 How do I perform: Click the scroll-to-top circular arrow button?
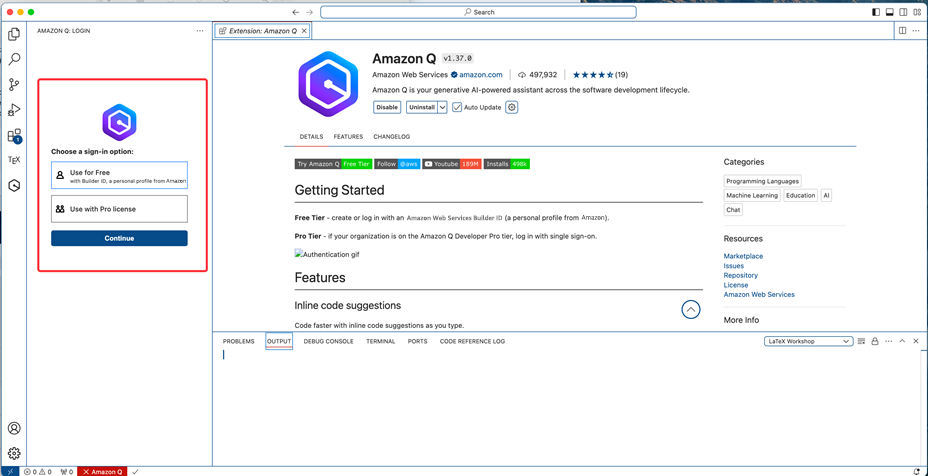691,309
